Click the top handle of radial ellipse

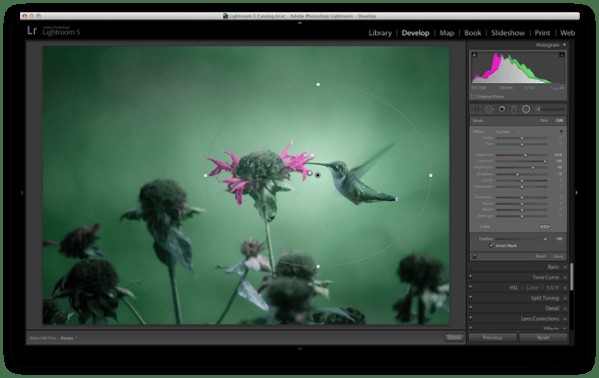[x=318, y=84]
